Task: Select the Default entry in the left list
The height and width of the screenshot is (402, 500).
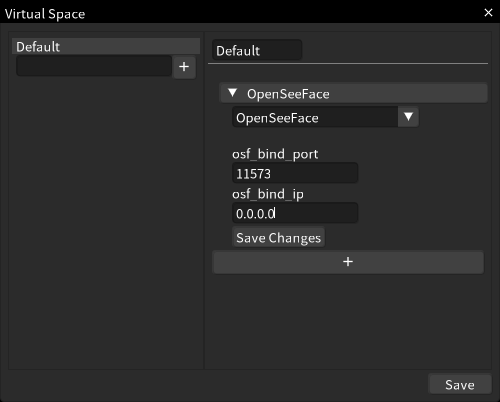Action: pos(106,46)
